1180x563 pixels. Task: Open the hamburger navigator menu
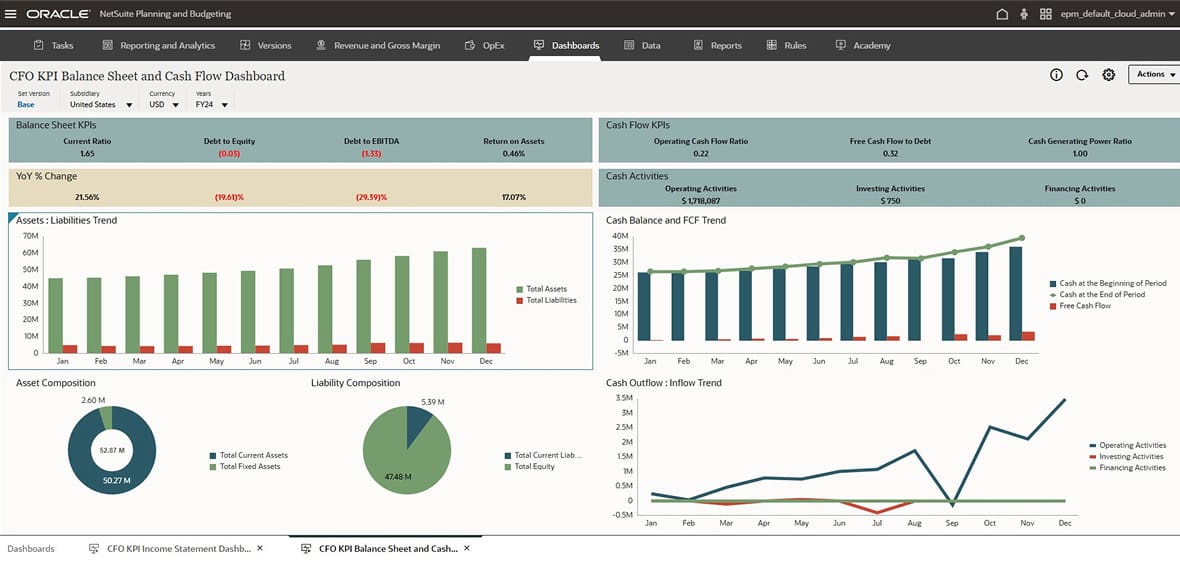[11, 14]
